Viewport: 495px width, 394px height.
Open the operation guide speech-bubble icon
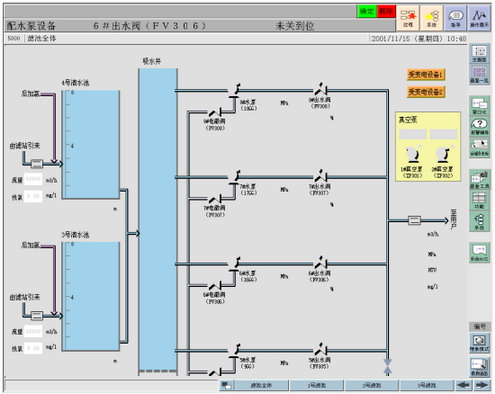tap(455, 18)
